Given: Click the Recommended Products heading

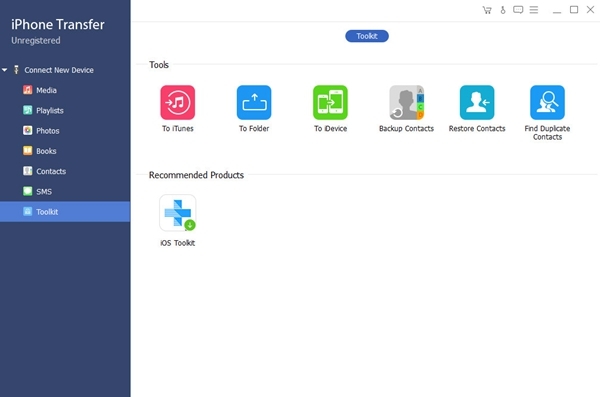Looking at the screenshot, I should tap(196, 175).
